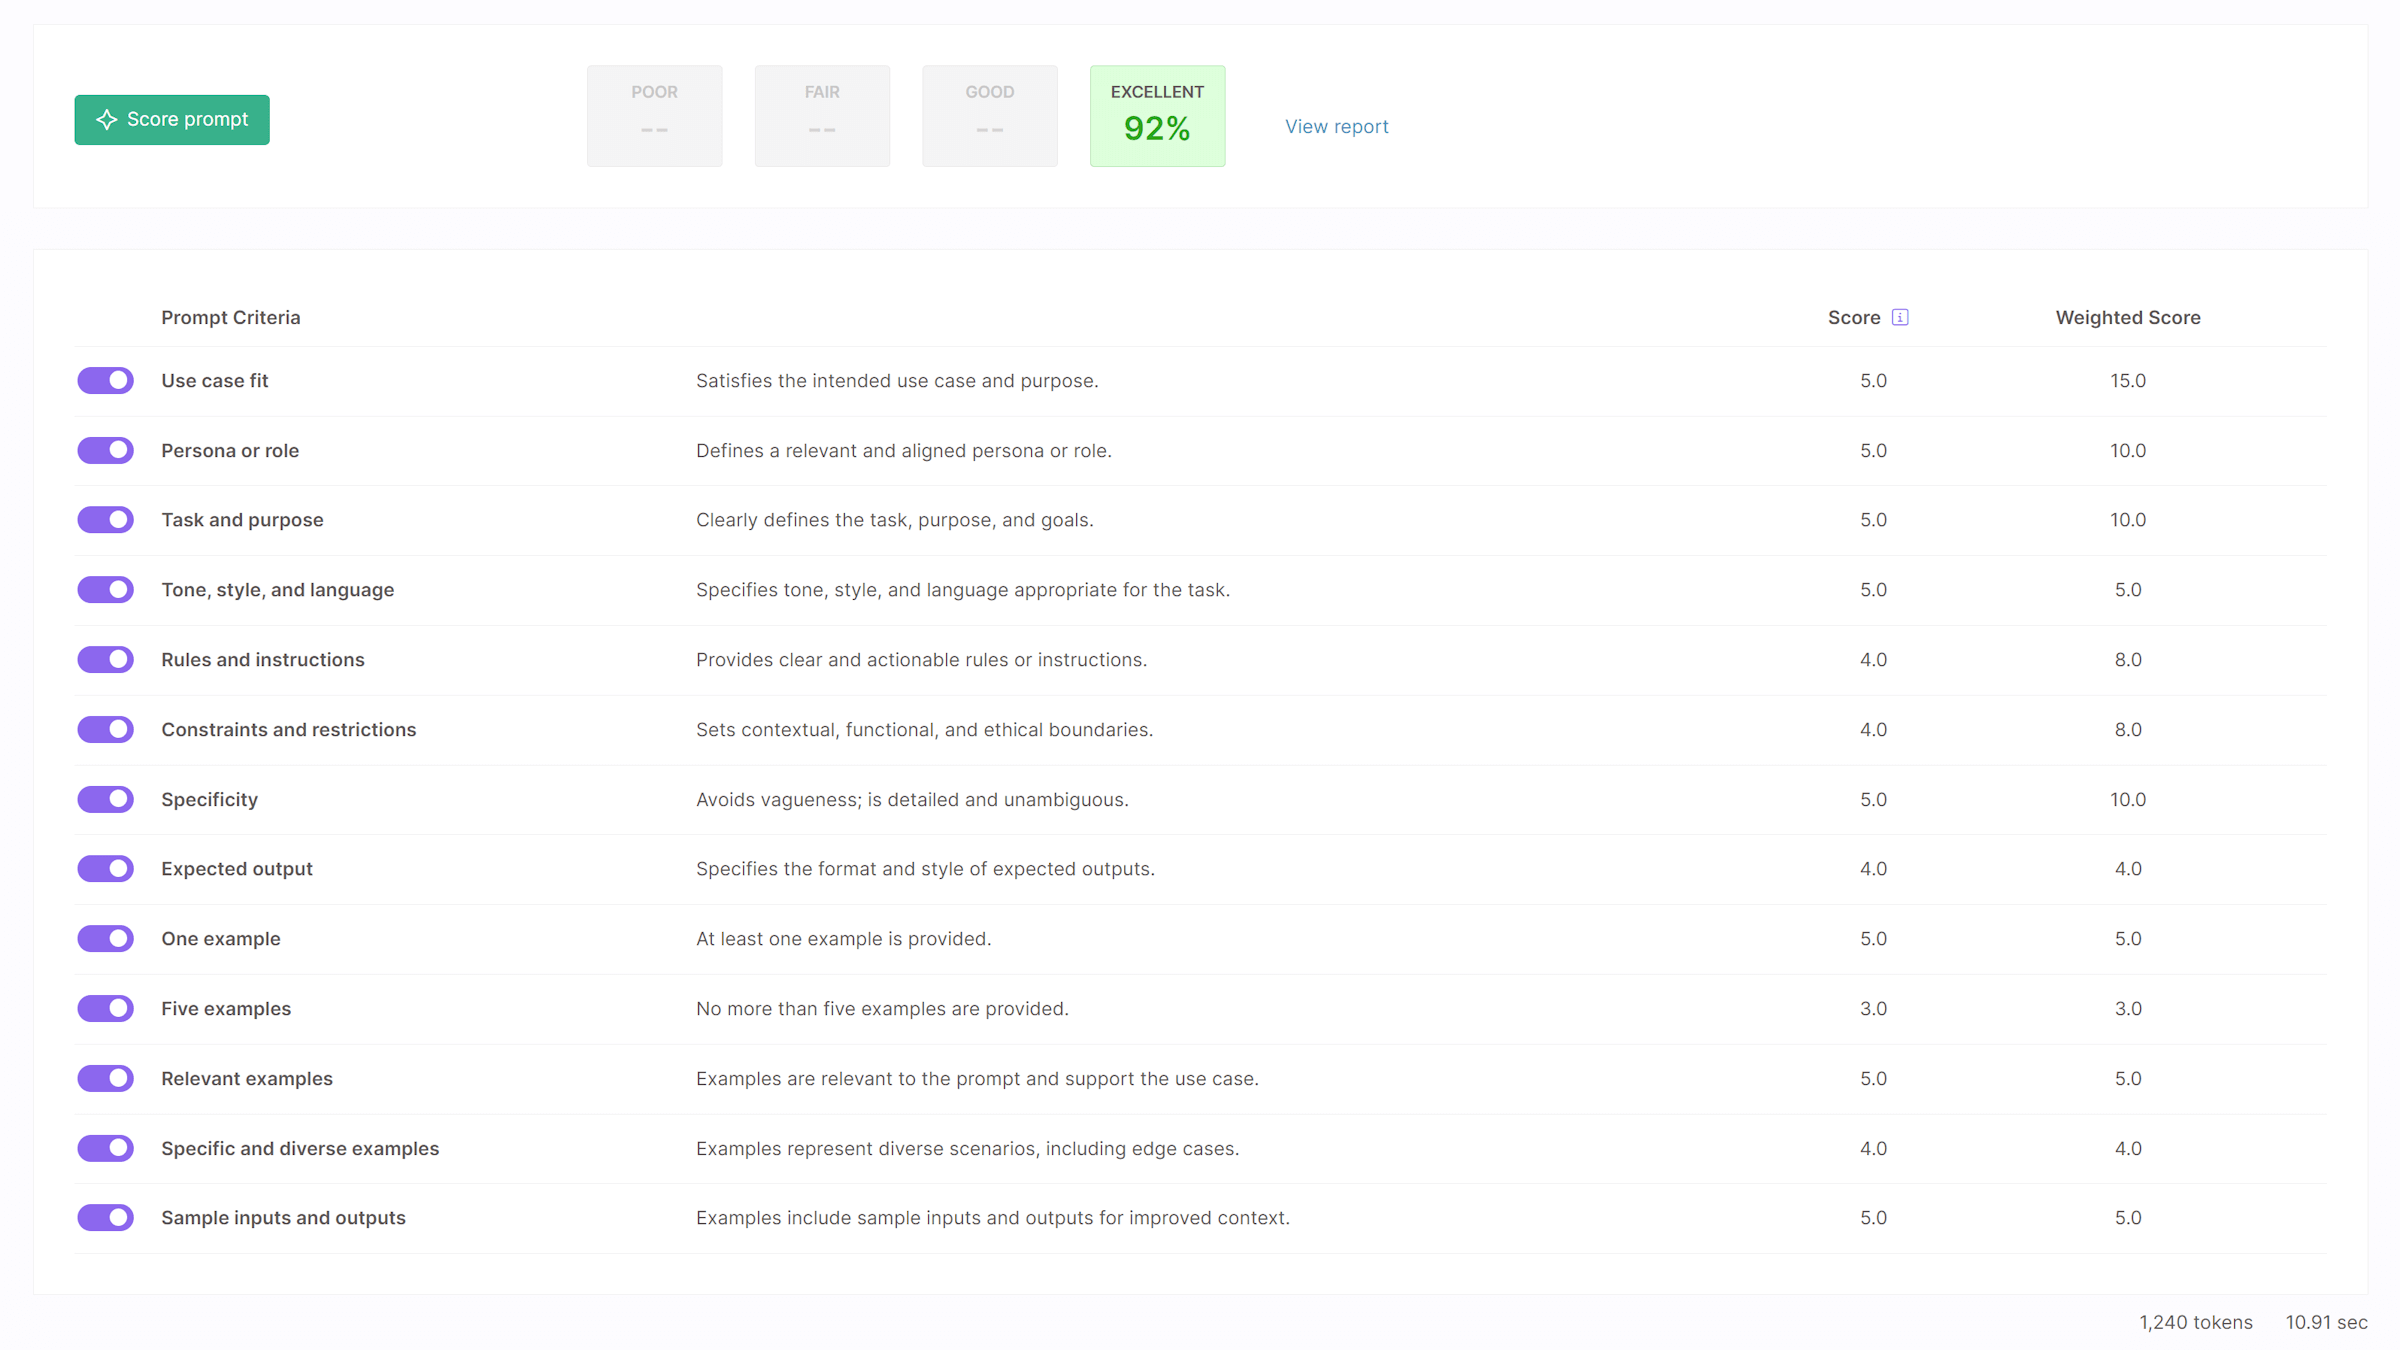Click the POOR rating box
Screen dimensions: 2400x1350
click(654, 116)
